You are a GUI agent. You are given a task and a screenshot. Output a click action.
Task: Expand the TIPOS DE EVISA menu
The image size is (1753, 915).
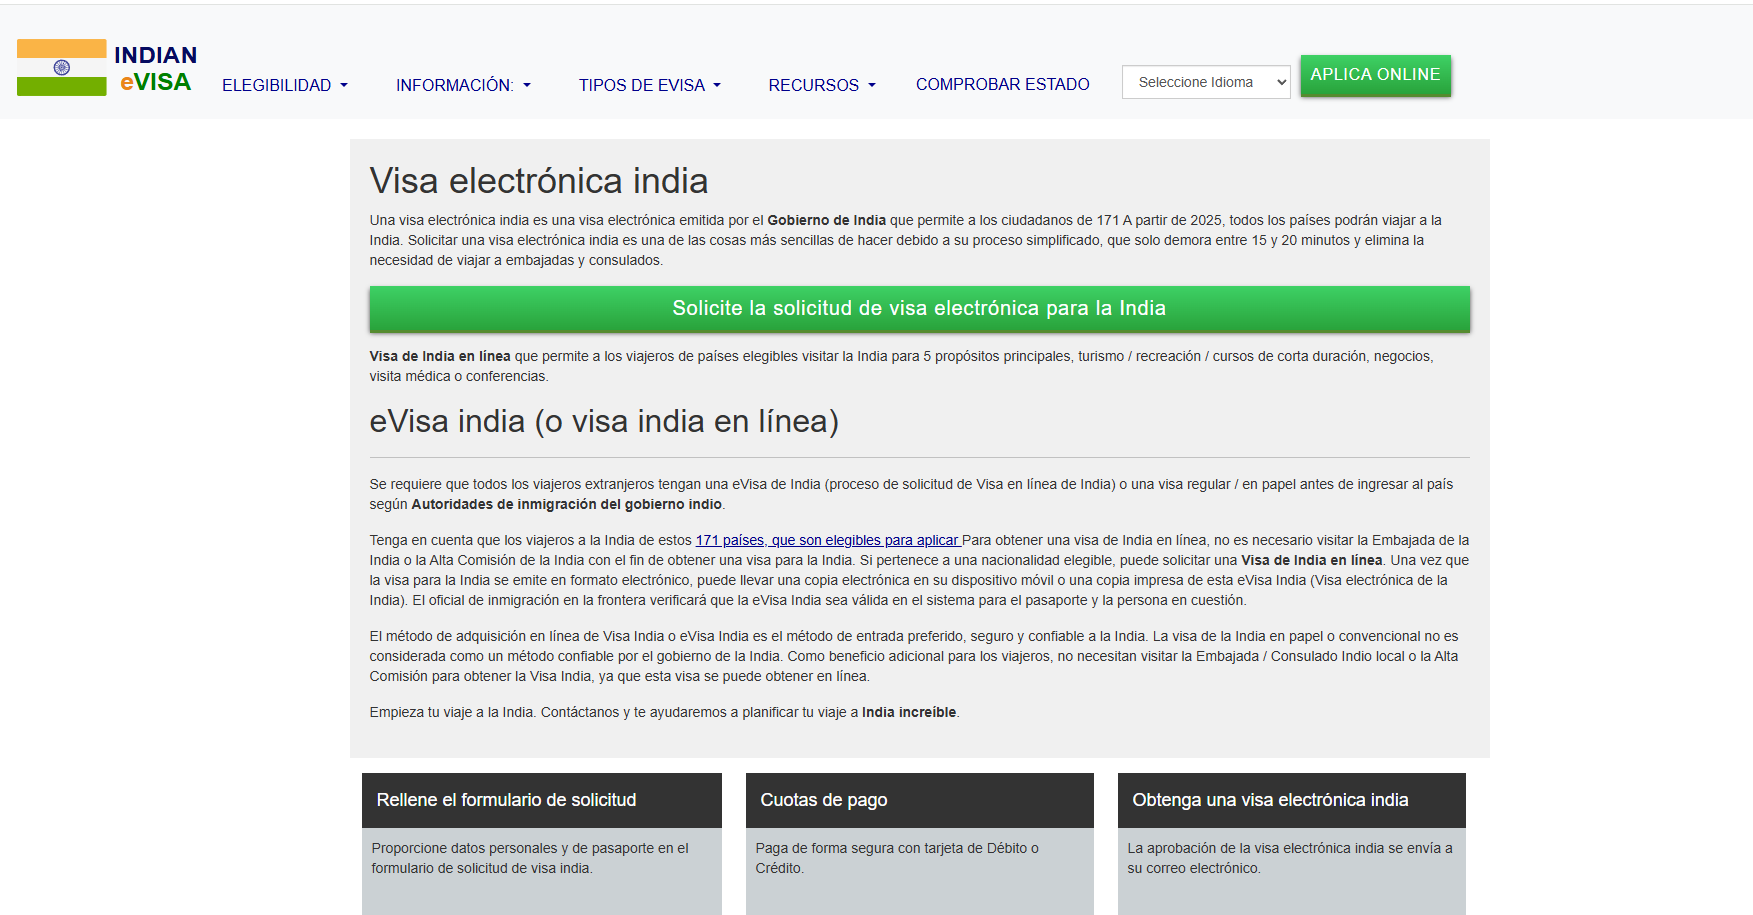pyautogui.click(x=650, y=85)
